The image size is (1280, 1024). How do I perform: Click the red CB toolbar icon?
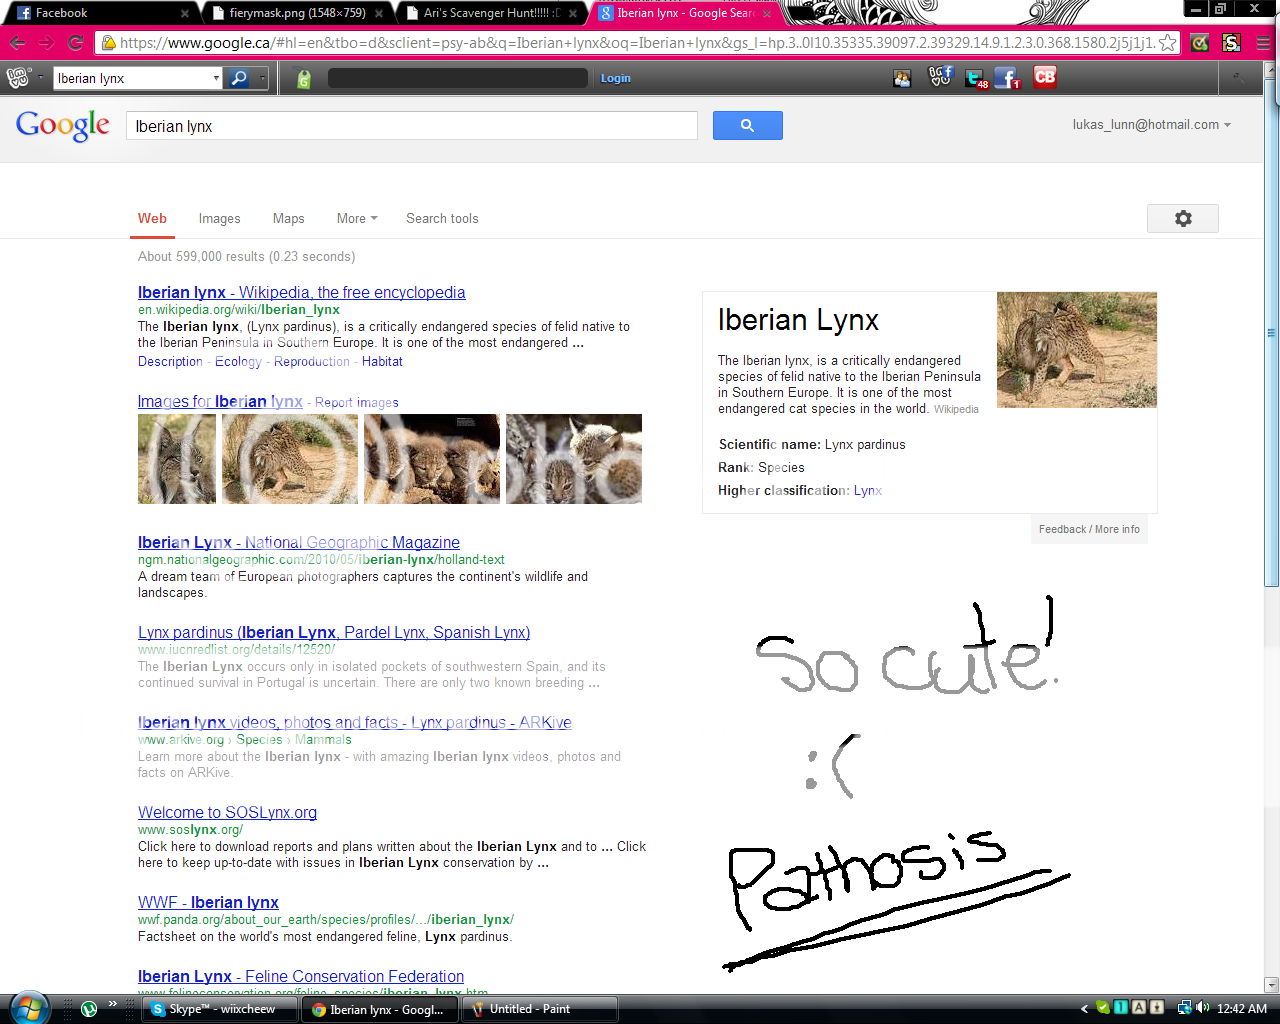click(x=1045, y=77)
